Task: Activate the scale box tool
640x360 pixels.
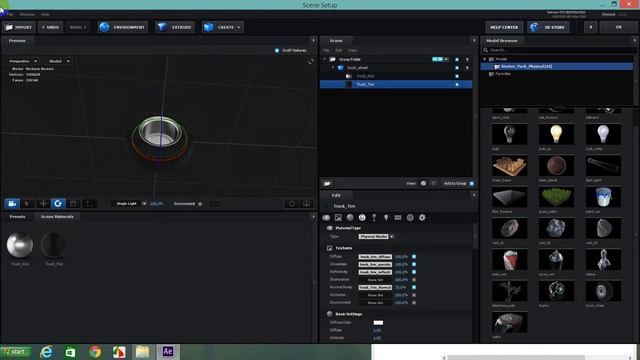Action: [x=73, y=203]
